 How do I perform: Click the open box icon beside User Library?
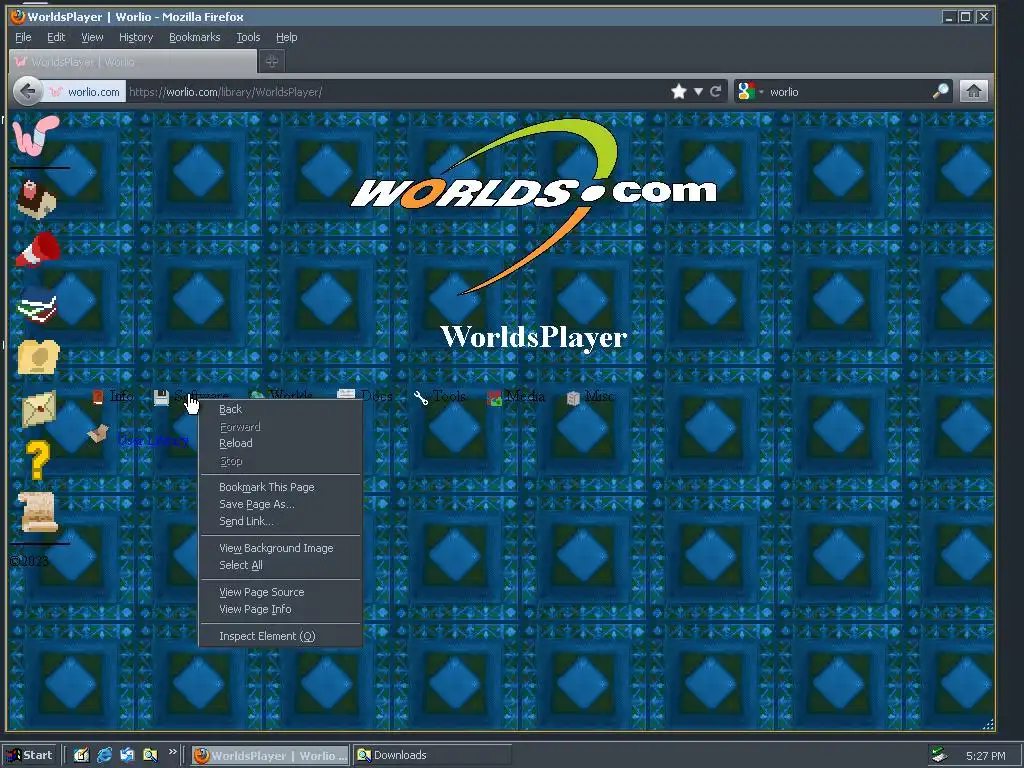click(x=98, y=434)
